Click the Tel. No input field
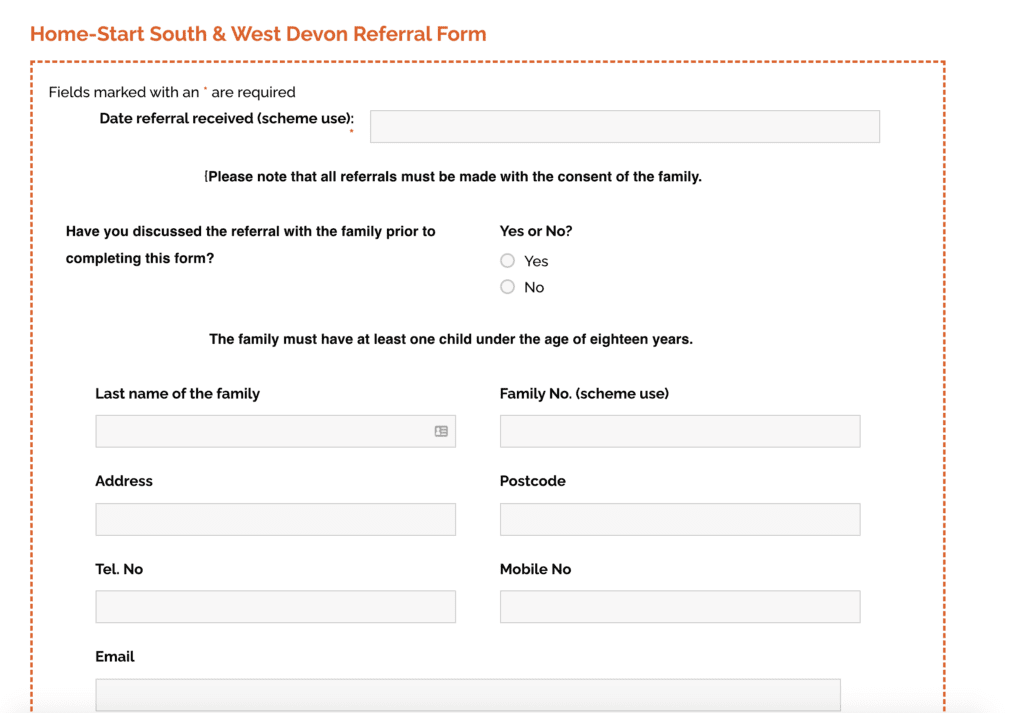 [x=275, y=606]
